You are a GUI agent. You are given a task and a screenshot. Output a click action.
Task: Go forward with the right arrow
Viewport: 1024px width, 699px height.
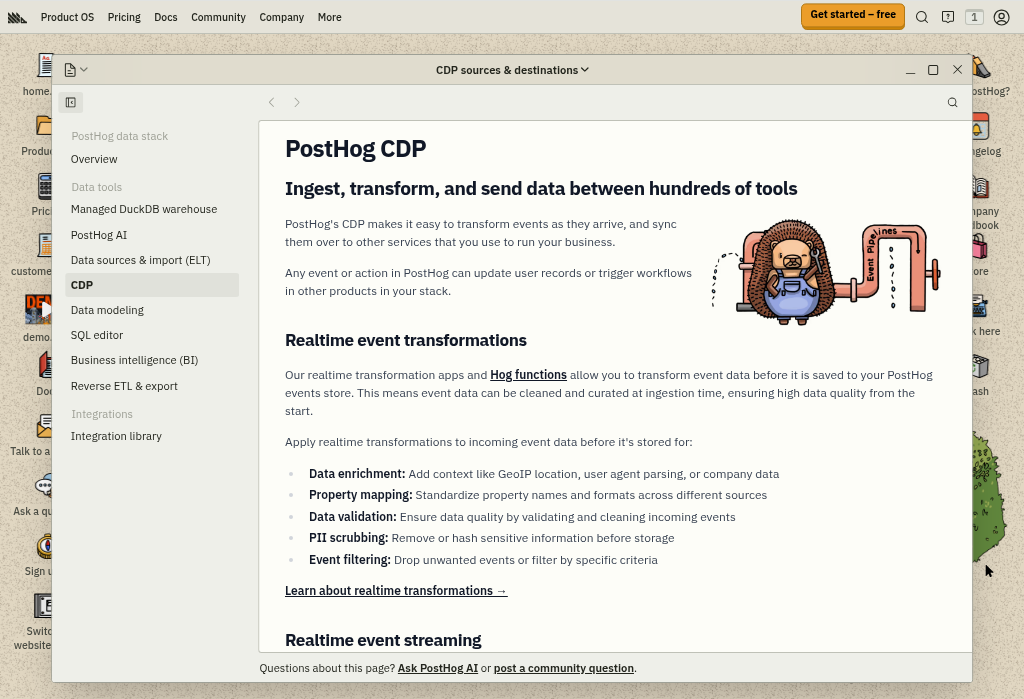(x=297, y=102)
